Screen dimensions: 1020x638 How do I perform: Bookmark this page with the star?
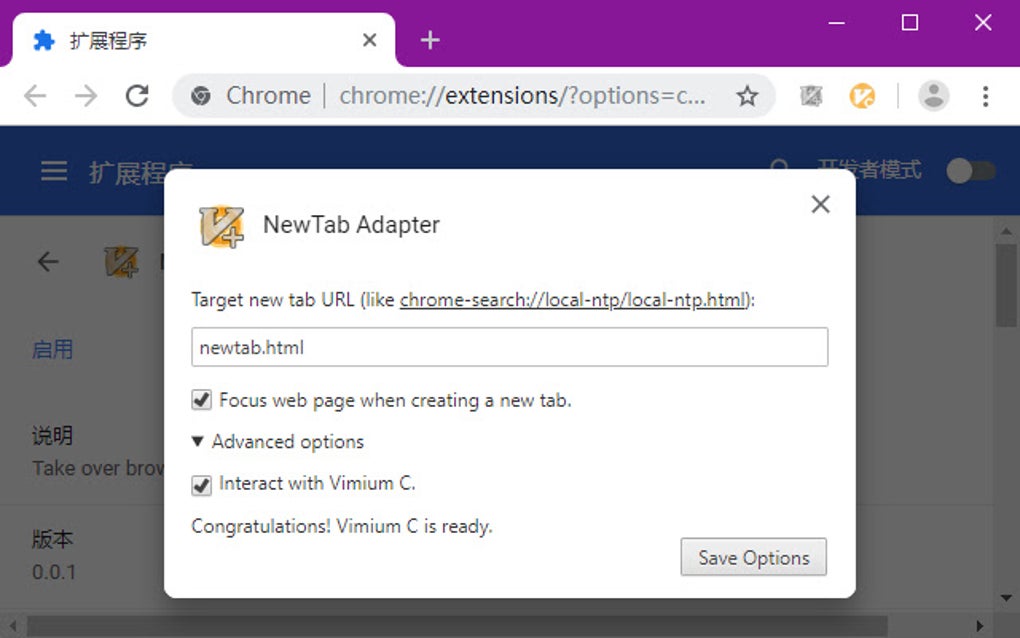click(748, 95)
